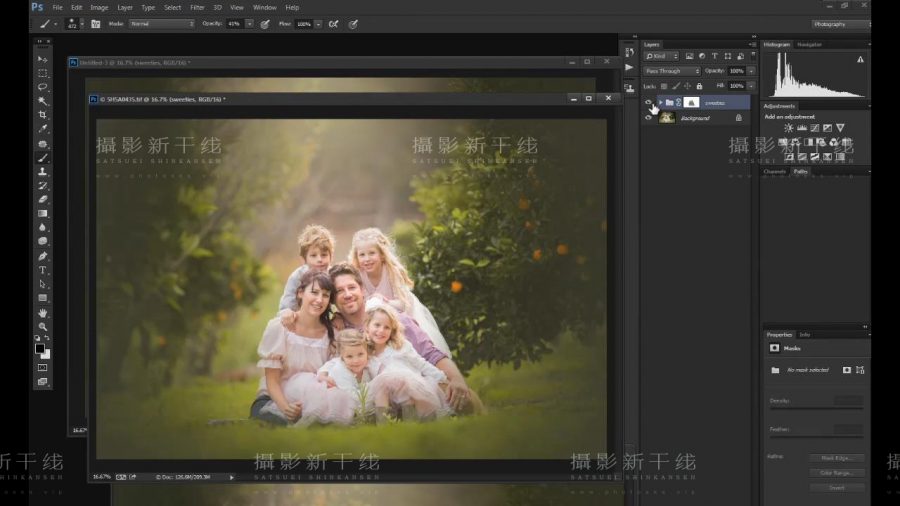Image resolution: width=900 pixels, height=506 pixels.
Task: Select the Zoom tool
Action: (42, 326)
